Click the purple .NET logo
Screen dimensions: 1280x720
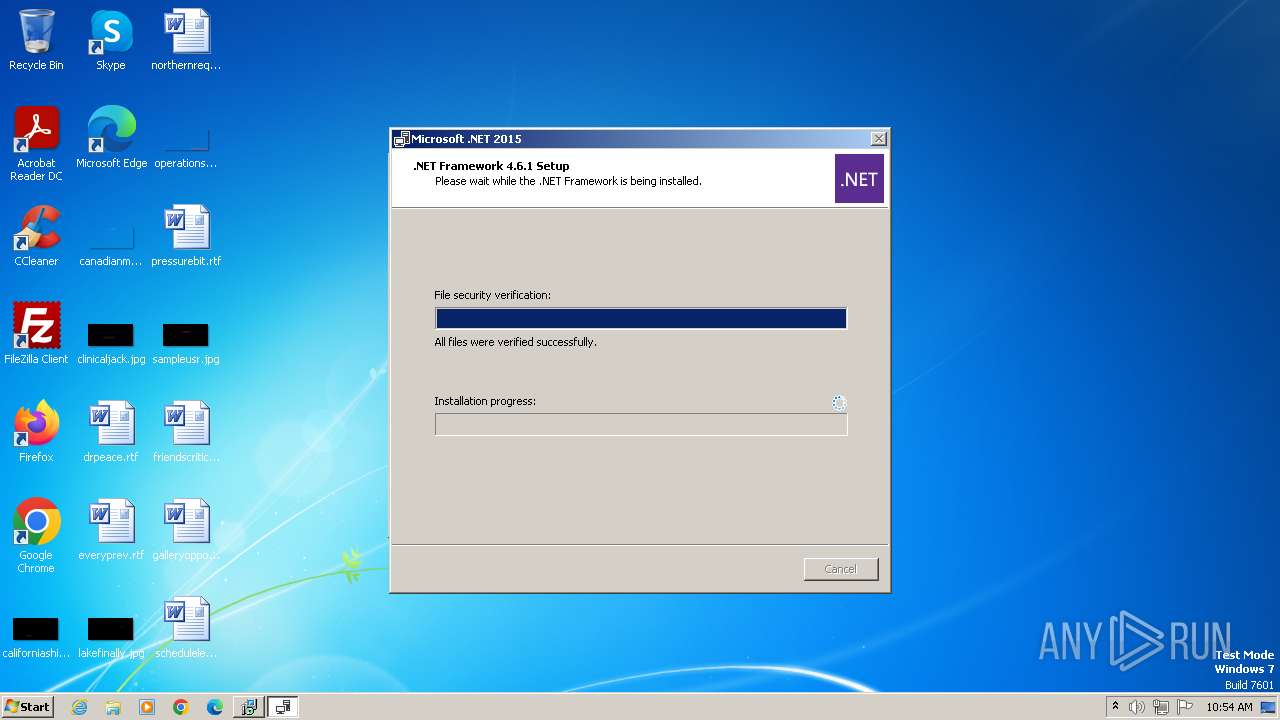[x=859, y=179]
